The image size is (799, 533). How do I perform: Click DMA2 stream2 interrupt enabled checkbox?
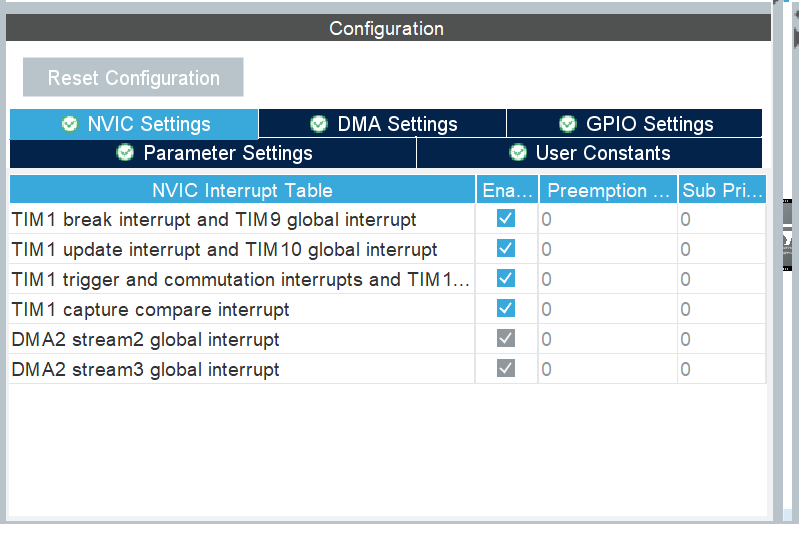coord(506,339)
